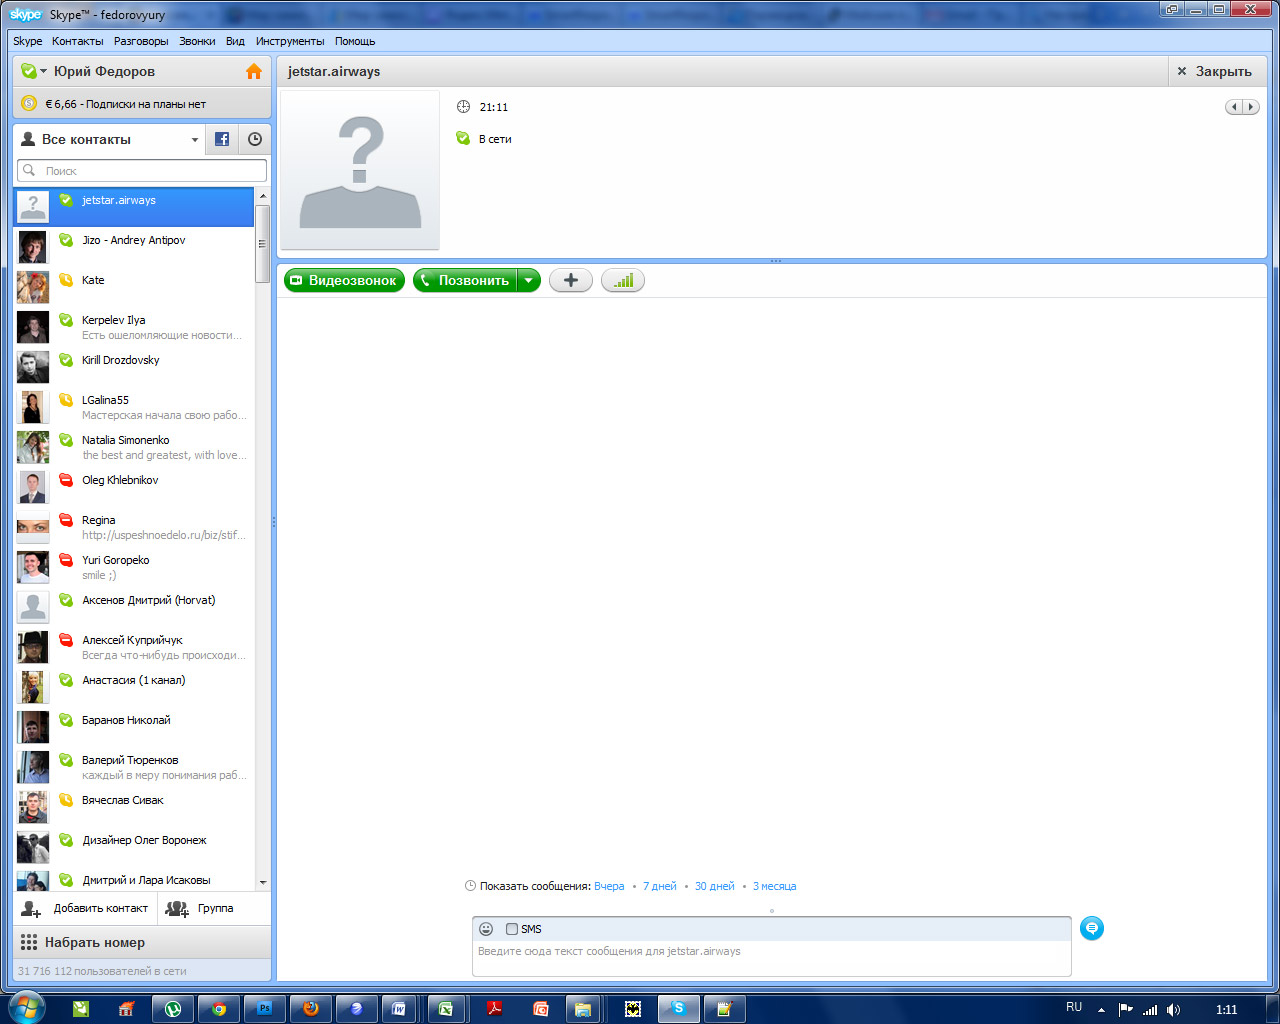Screen dimensions: 1280x1024
Task: Open Excel from the taskbar
Action: click(447, 1009)
